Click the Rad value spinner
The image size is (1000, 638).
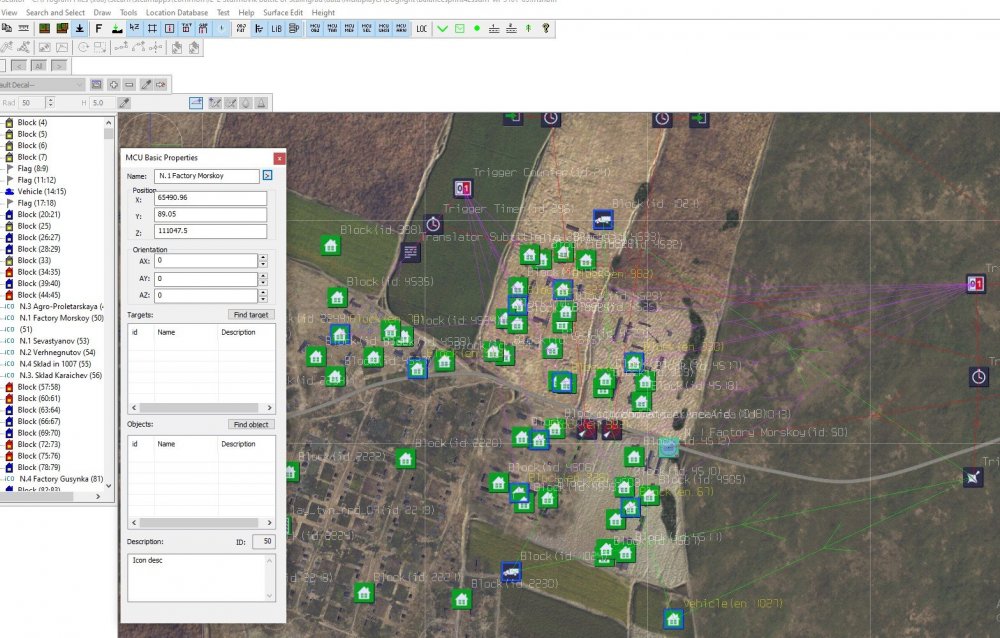pyautogui.click(x=51, y=103)
